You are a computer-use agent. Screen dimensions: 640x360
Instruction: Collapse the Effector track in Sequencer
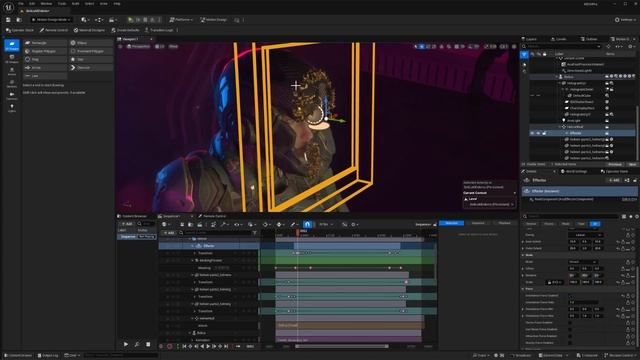193,246
